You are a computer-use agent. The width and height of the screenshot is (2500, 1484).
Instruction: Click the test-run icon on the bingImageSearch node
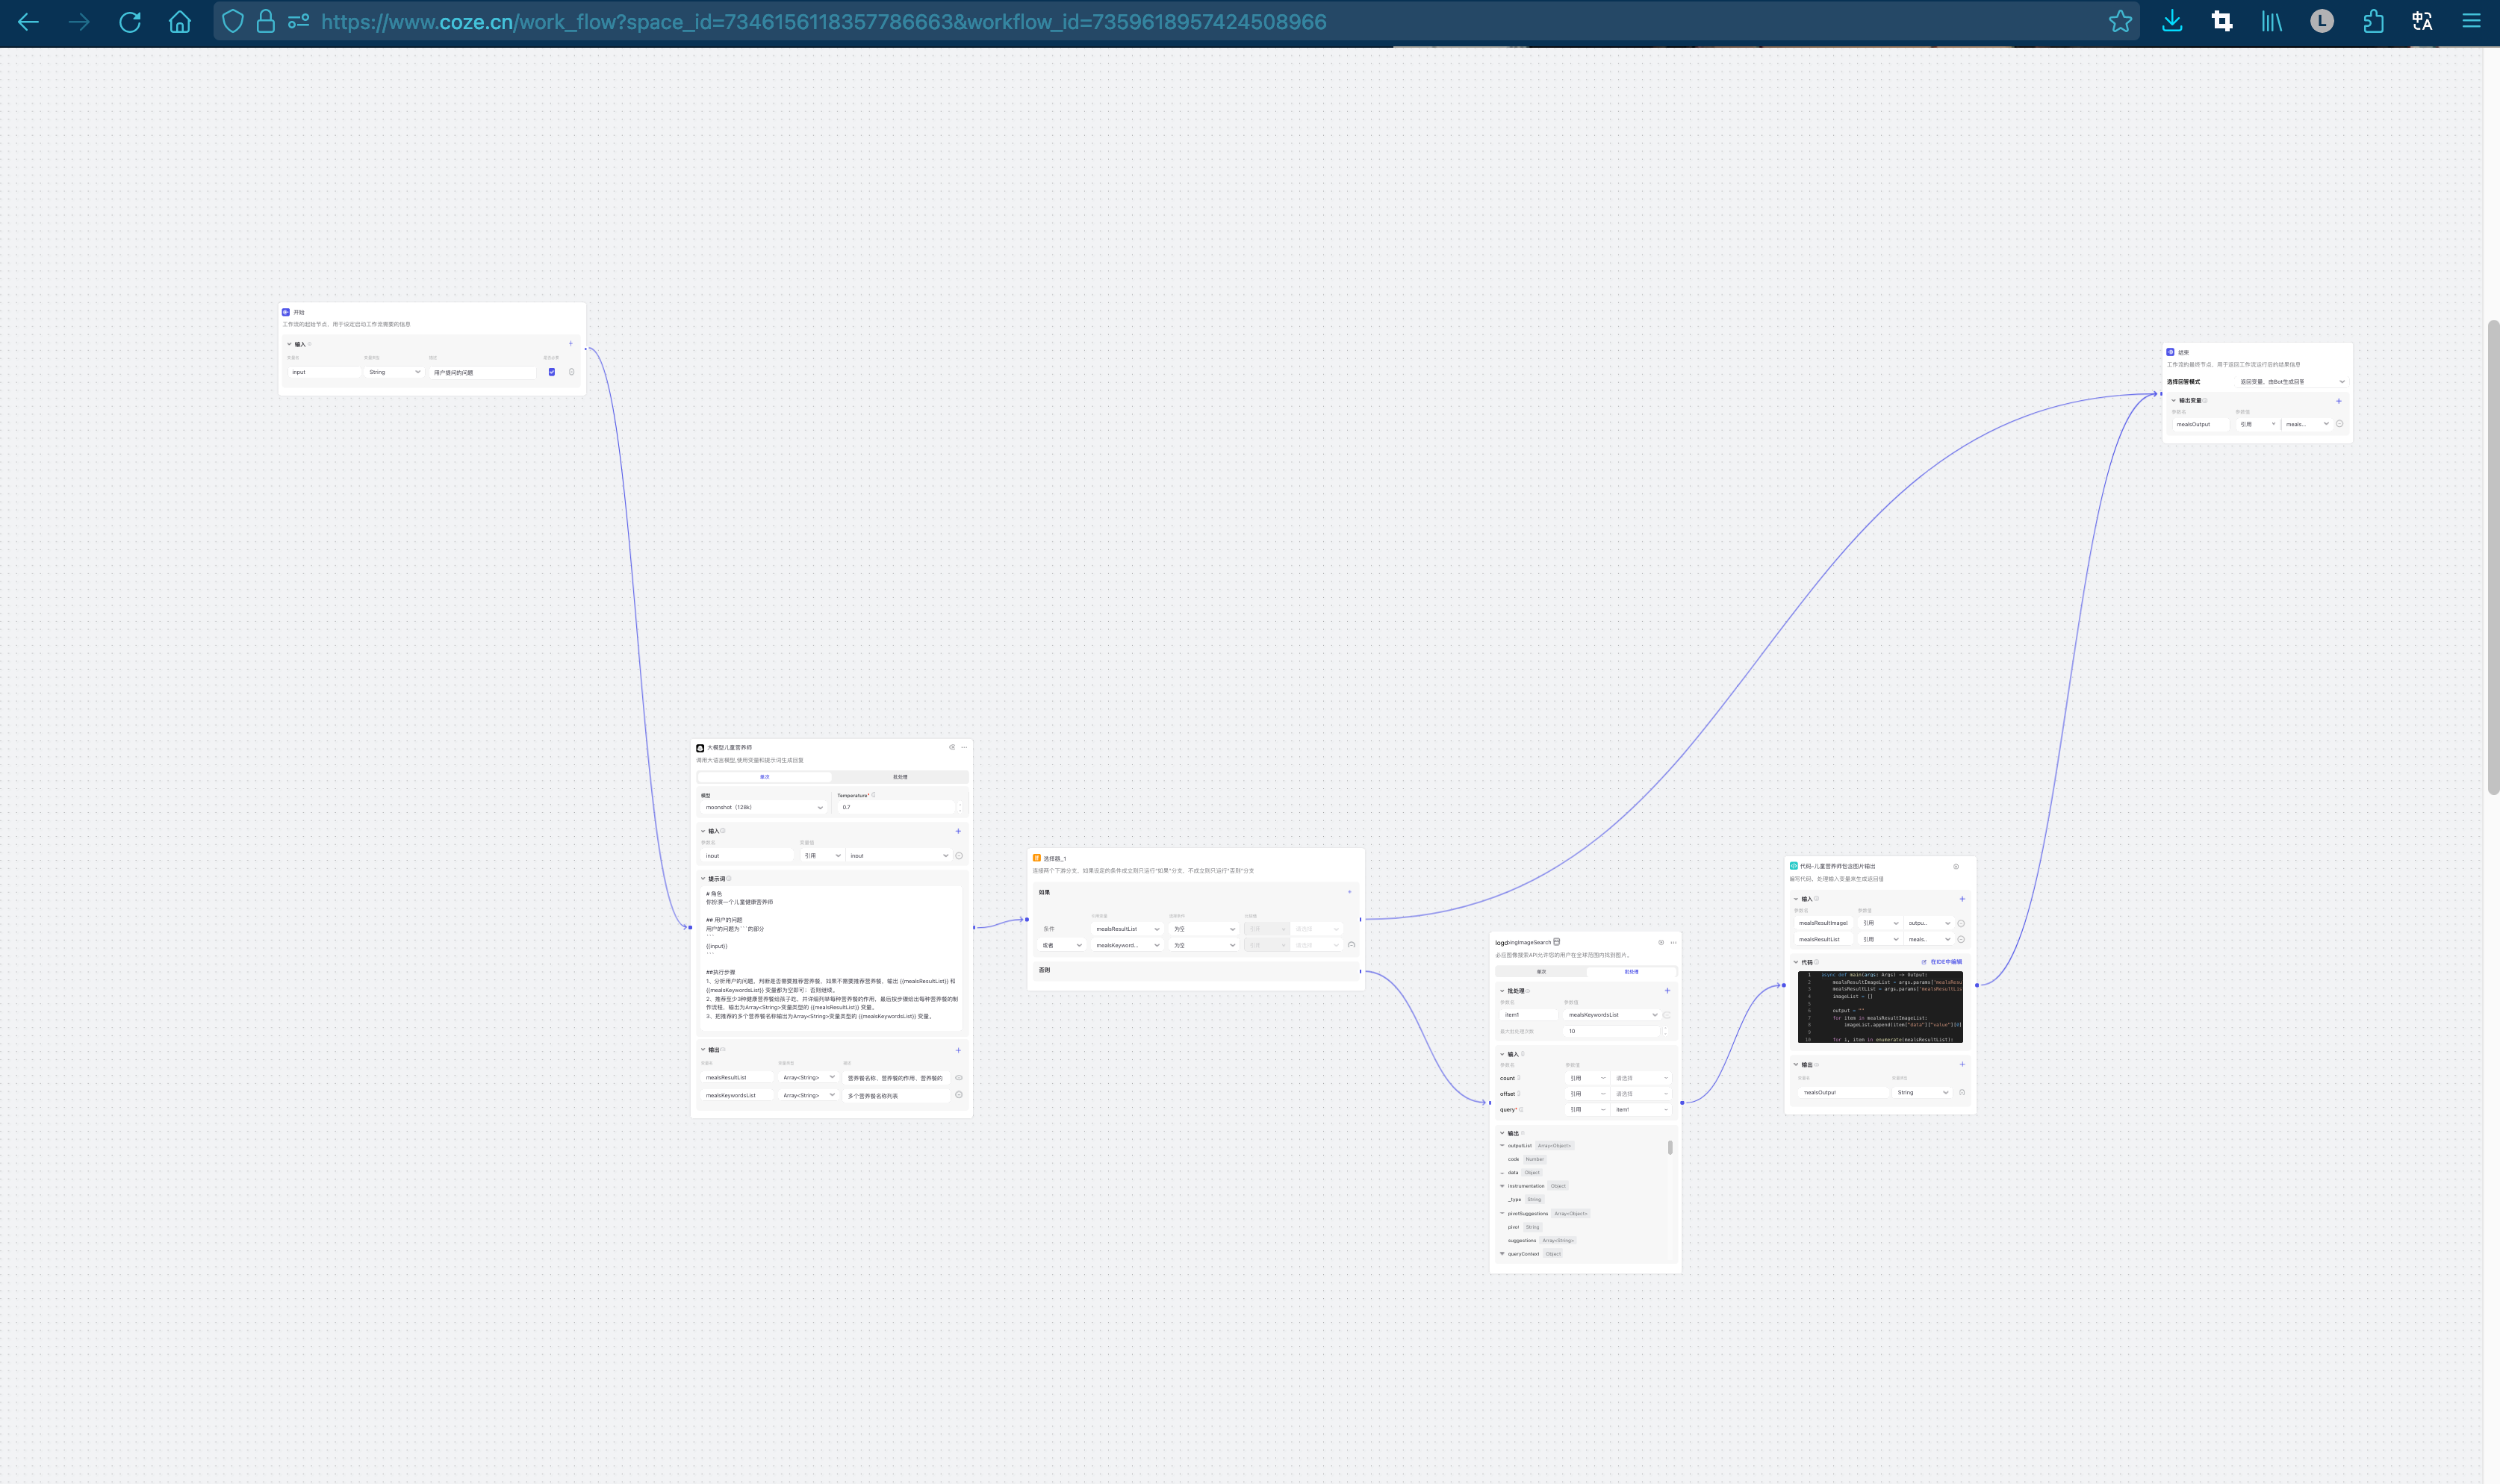click(x=1661, y=942)
